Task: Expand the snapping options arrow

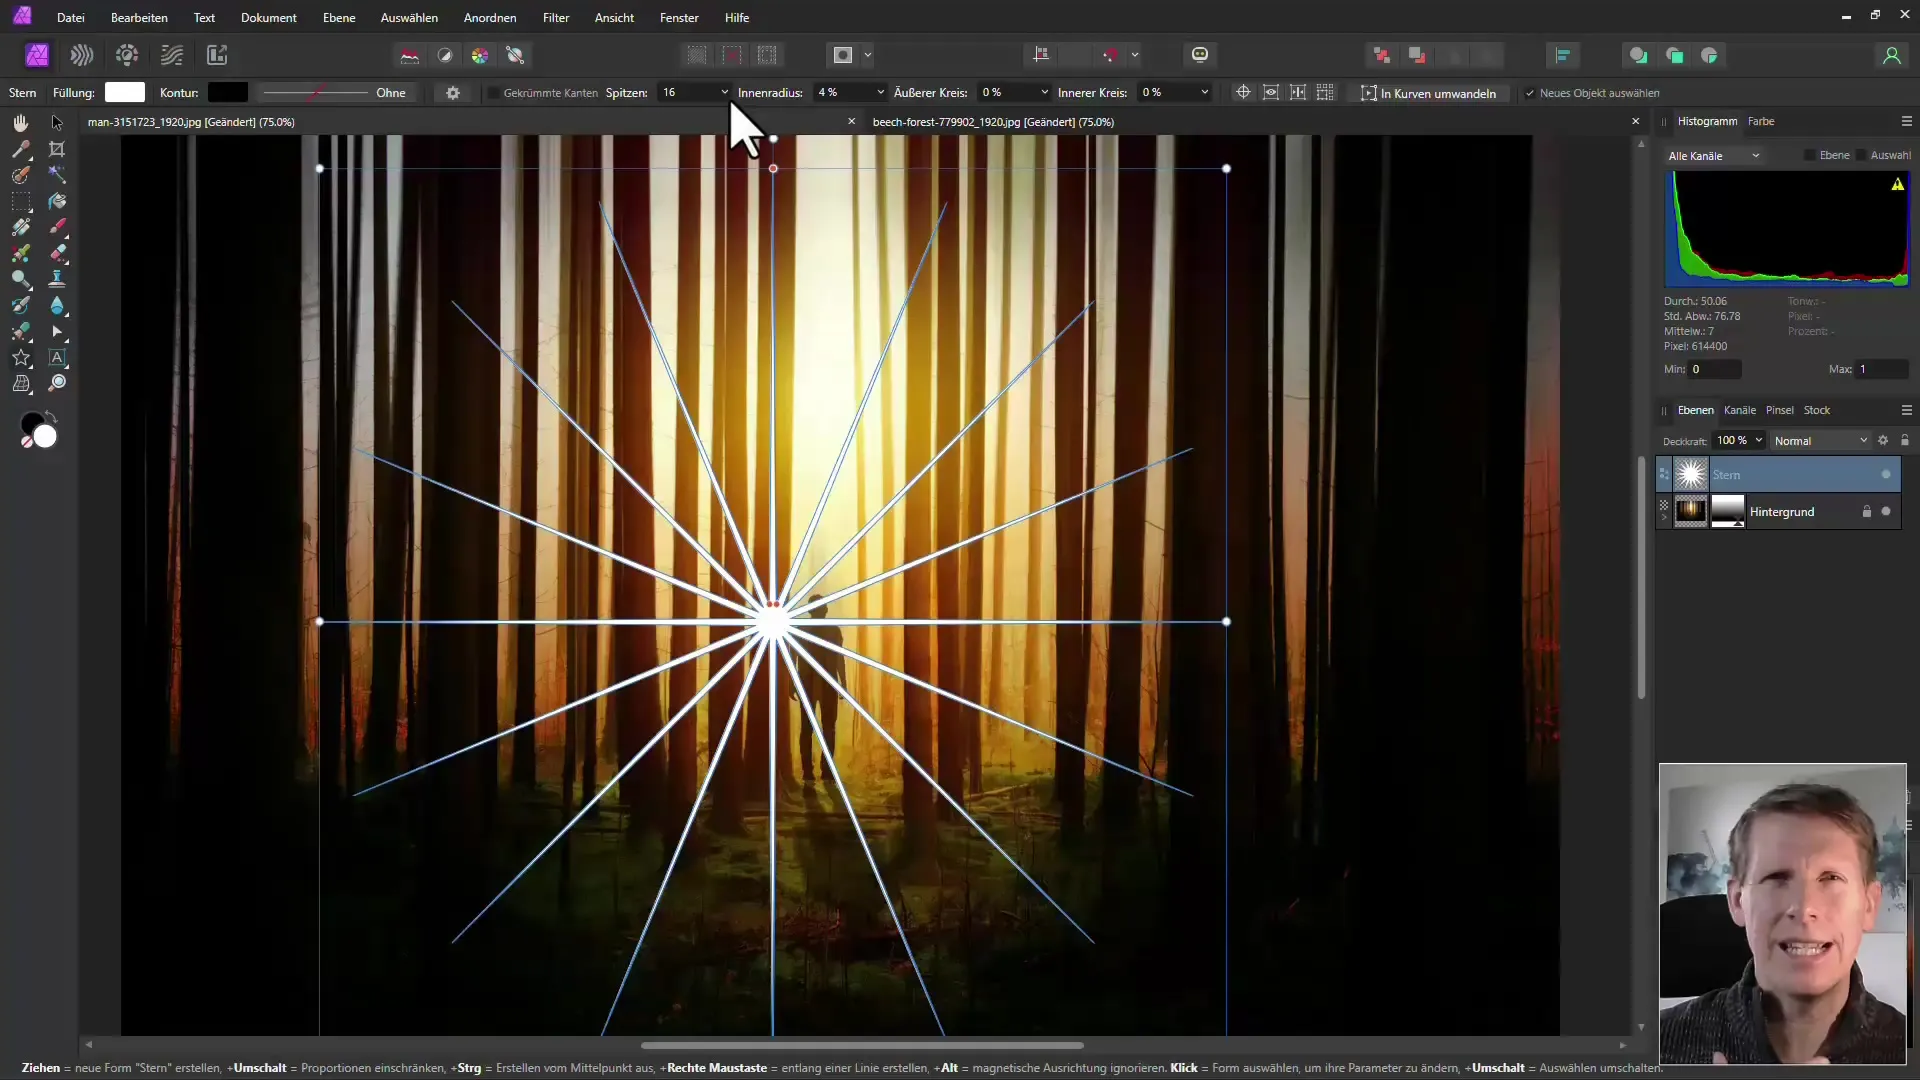Action: [x=1135, y=55]
